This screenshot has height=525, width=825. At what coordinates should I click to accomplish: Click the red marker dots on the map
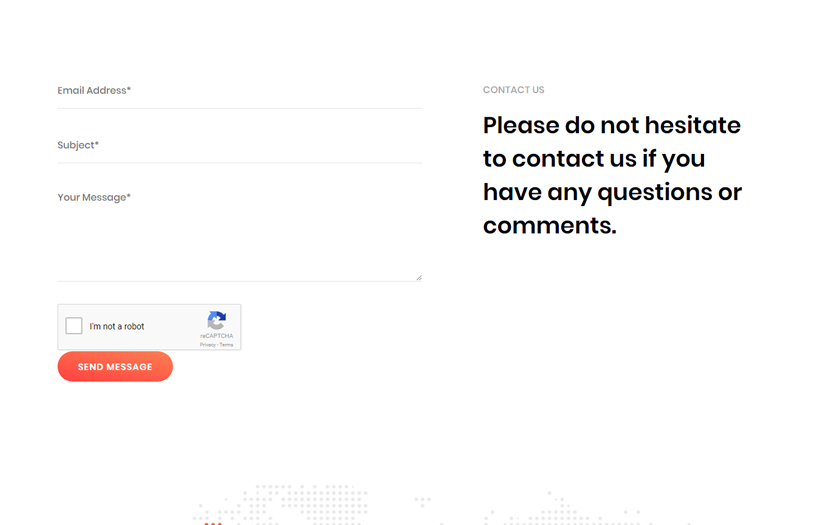point(212,522)
